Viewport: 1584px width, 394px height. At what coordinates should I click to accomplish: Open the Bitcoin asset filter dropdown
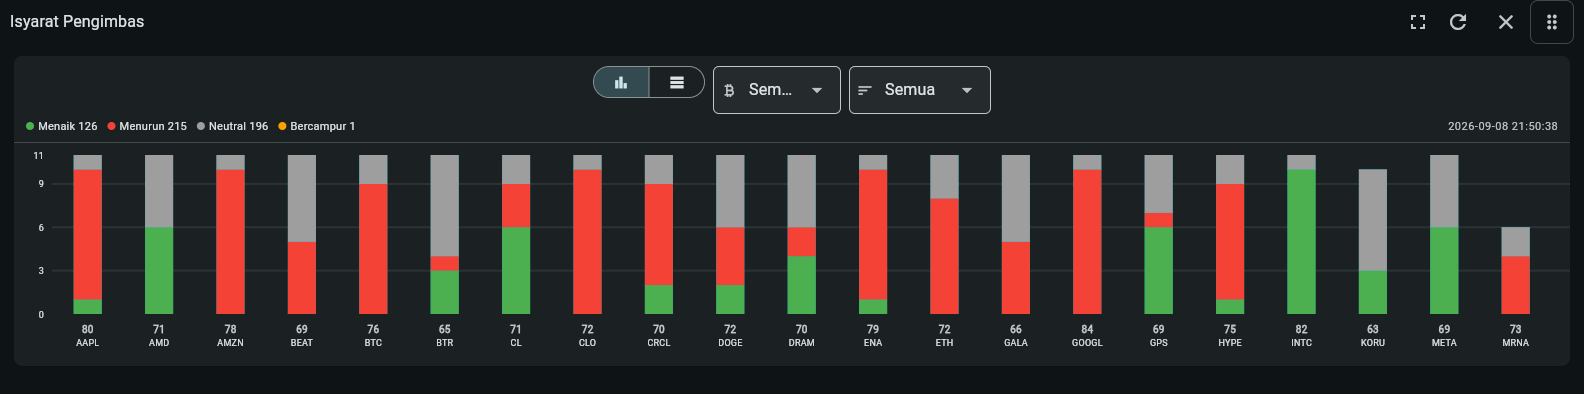[x=776, y=90]
